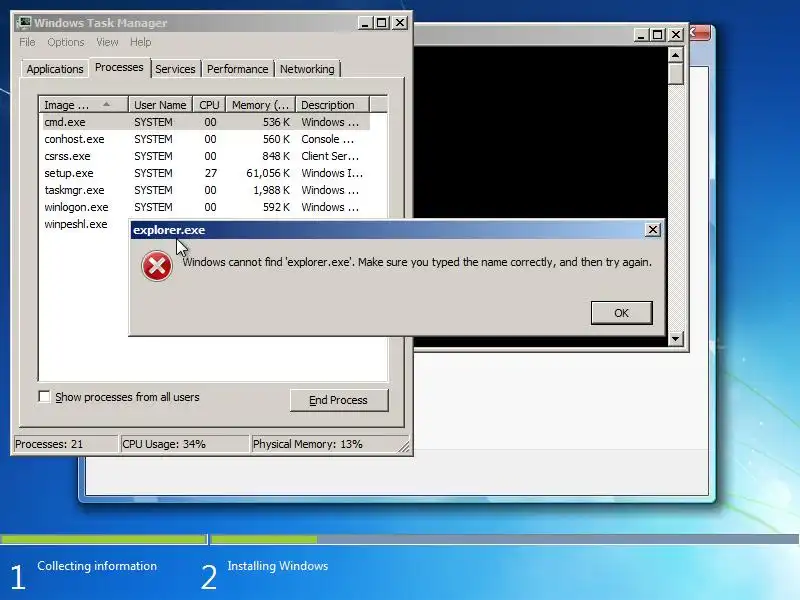The height and width of the screenshot is (600, 800).
Task: Maximize the command prompt window
Action: (x=658, y=34)
